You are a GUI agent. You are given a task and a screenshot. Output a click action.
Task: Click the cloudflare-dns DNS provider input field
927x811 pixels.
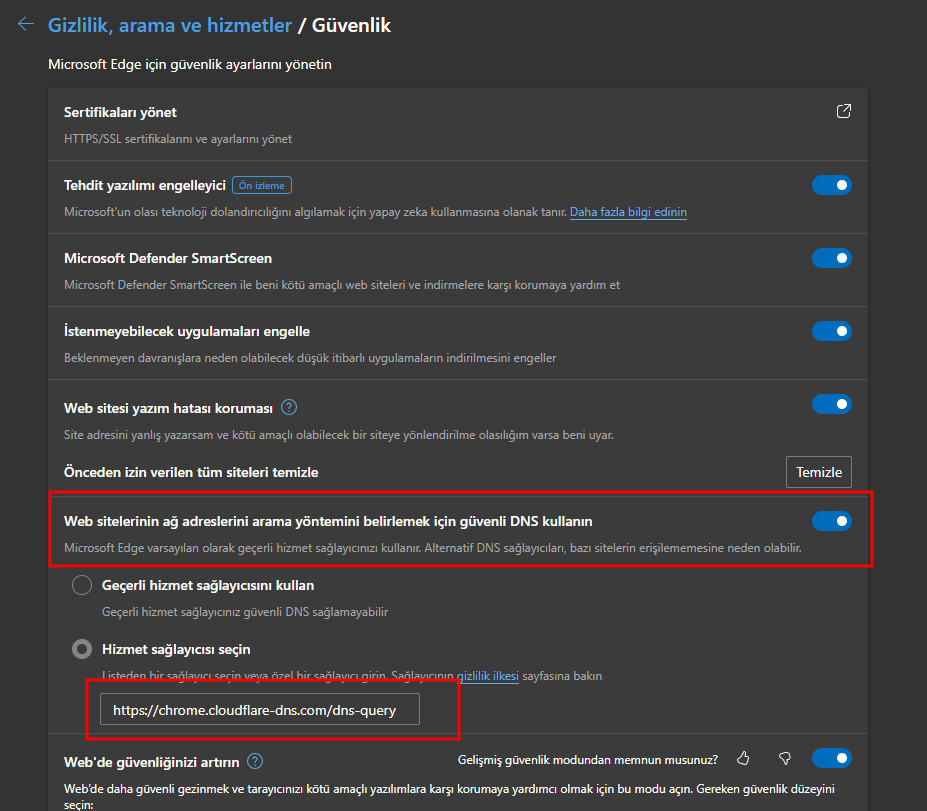[260, 709]
